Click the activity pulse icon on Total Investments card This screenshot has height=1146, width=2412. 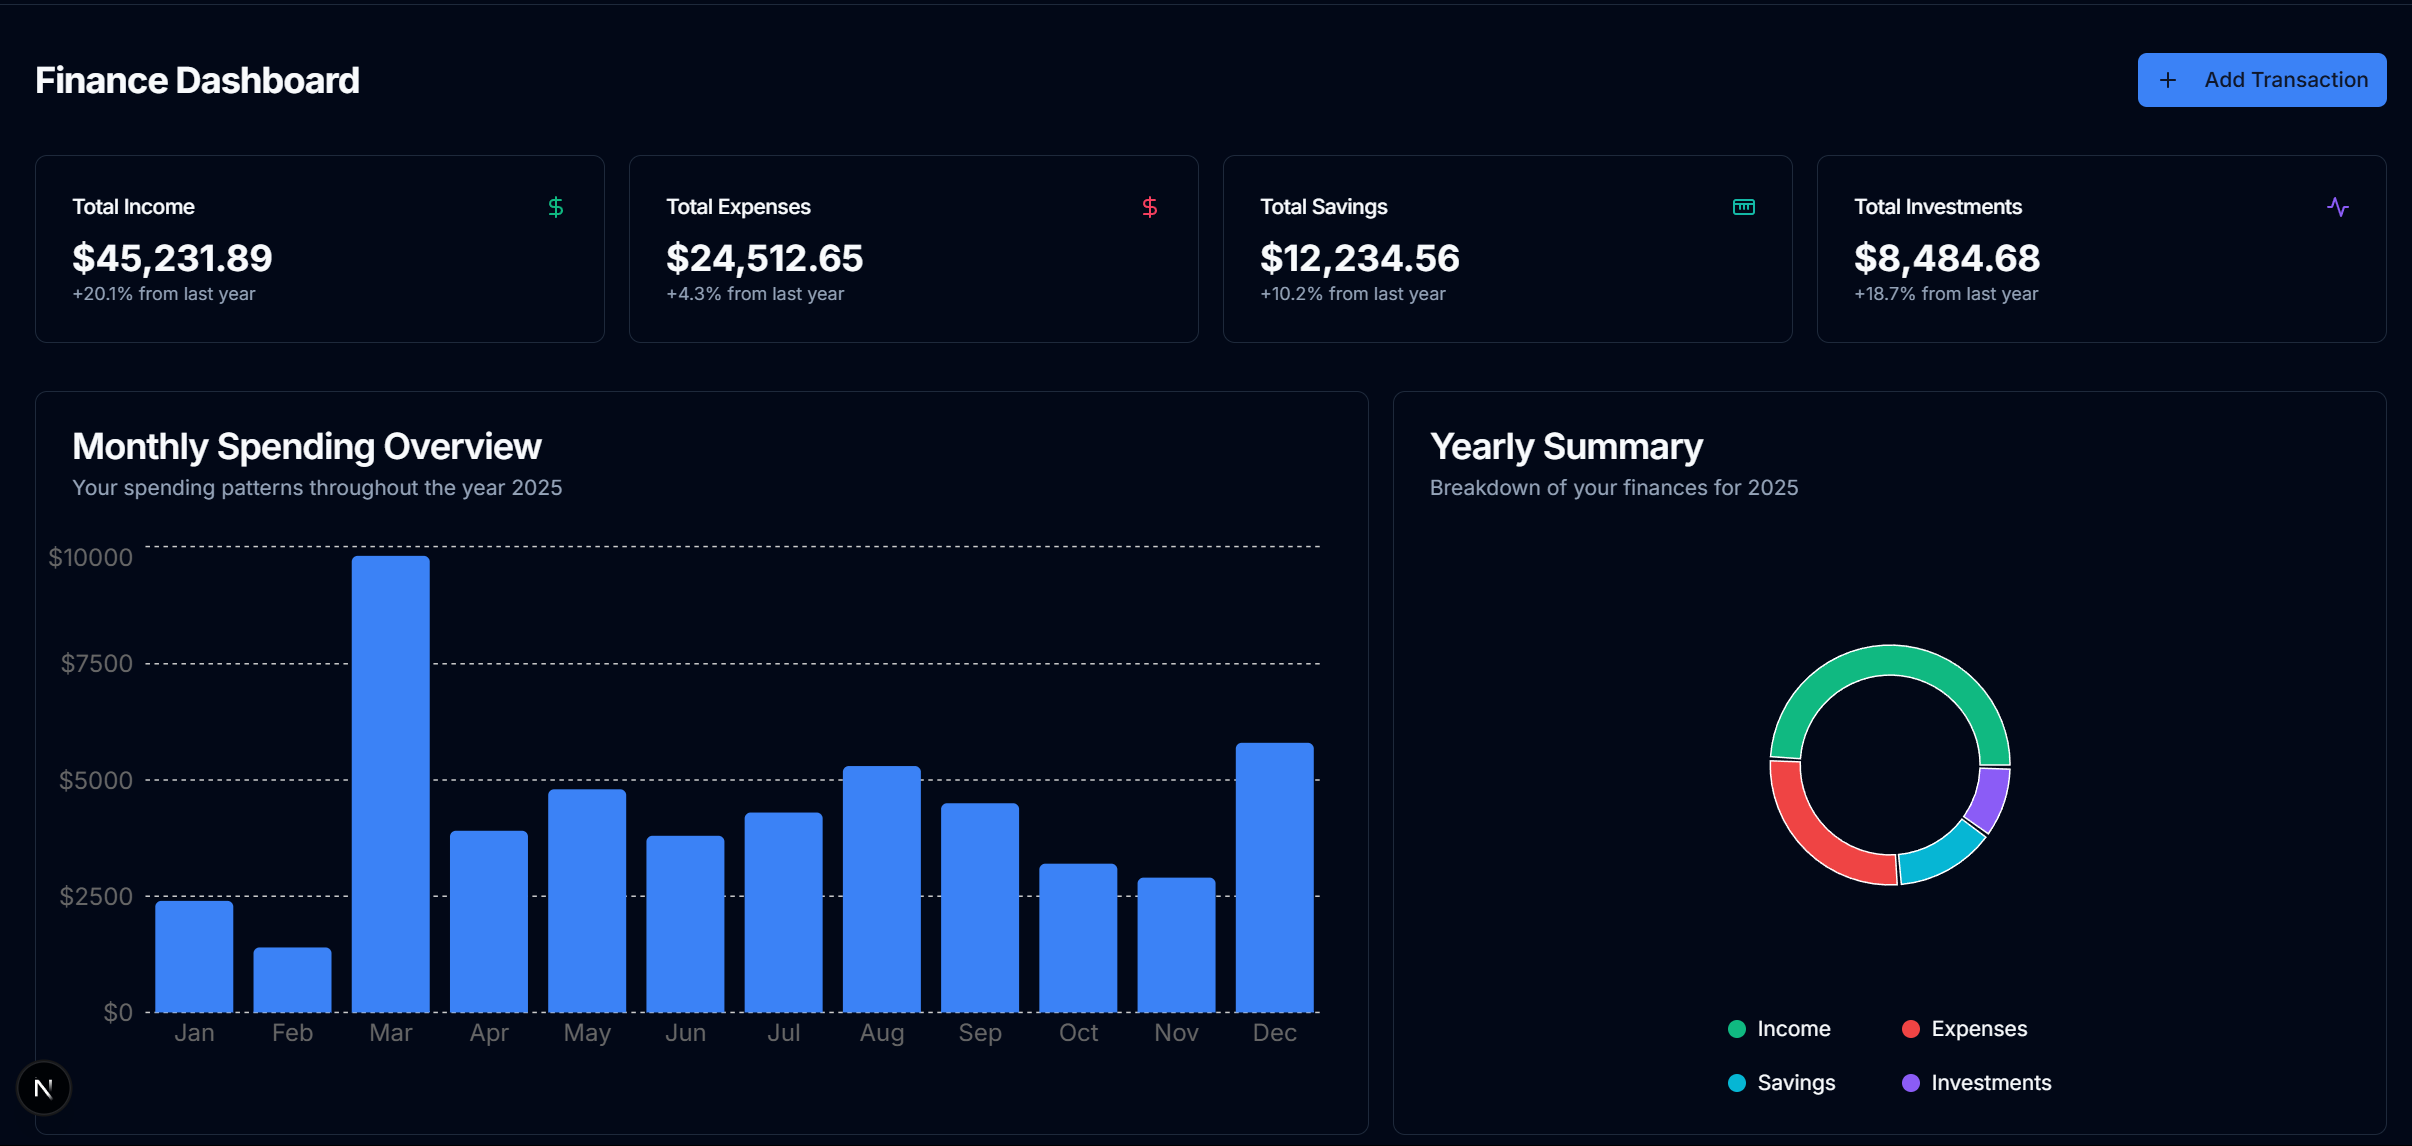point(2337,207)
